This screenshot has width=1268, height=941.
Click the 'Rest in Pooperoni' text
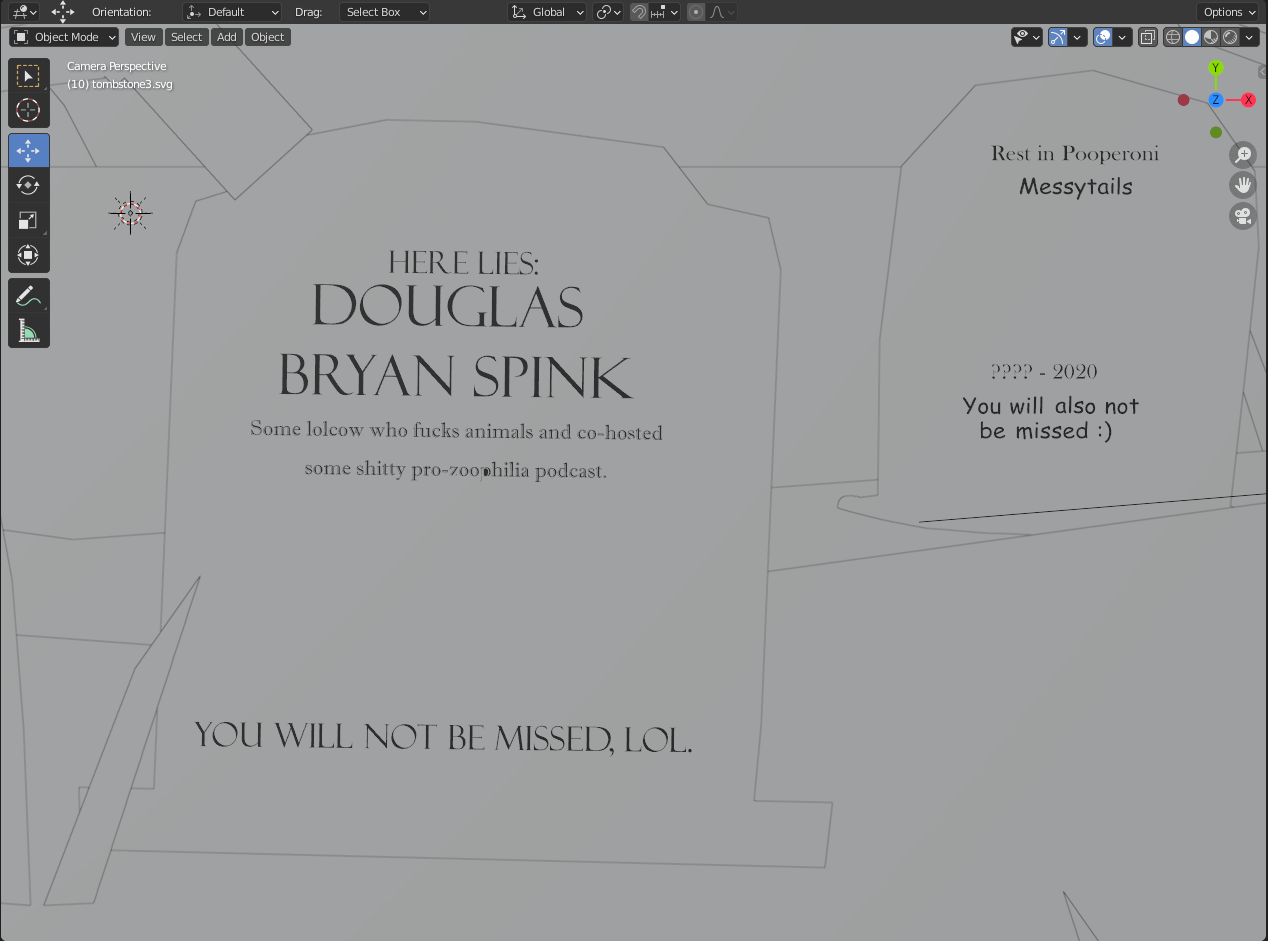(x=1075, y=153)
